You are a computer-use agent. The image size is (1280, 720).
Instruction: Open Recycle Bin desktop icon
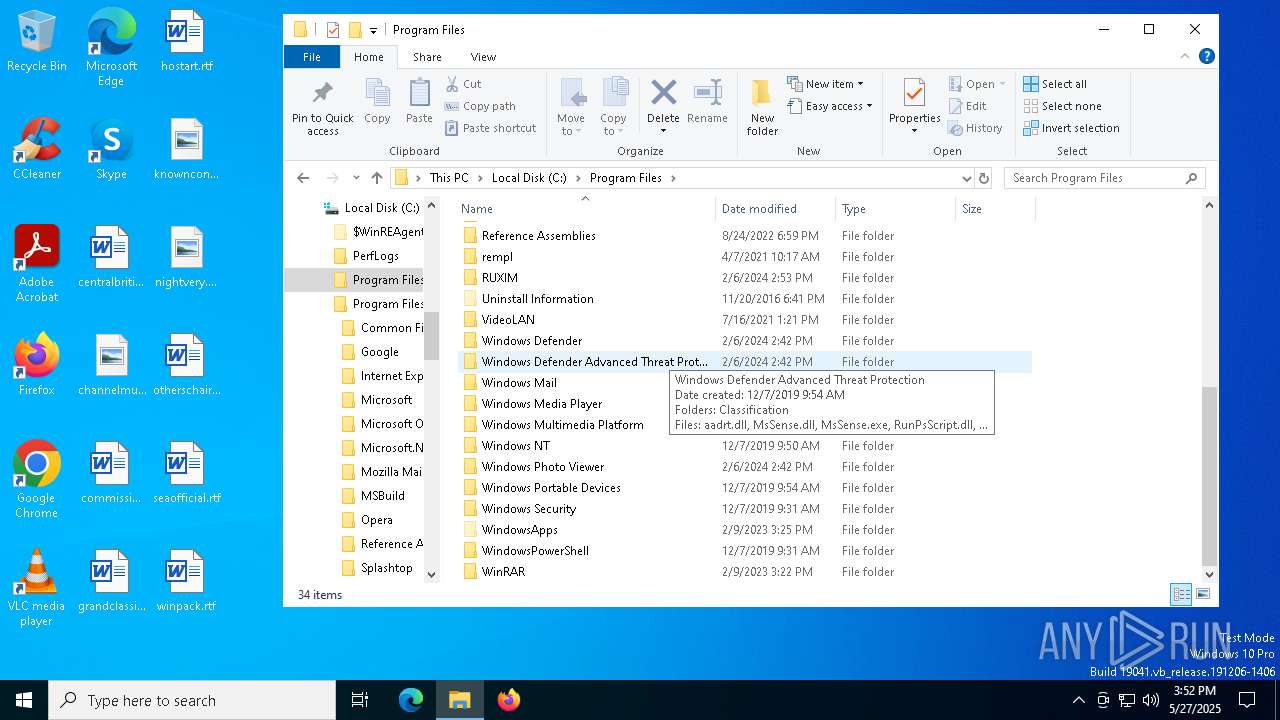click(x=36, y=42)
